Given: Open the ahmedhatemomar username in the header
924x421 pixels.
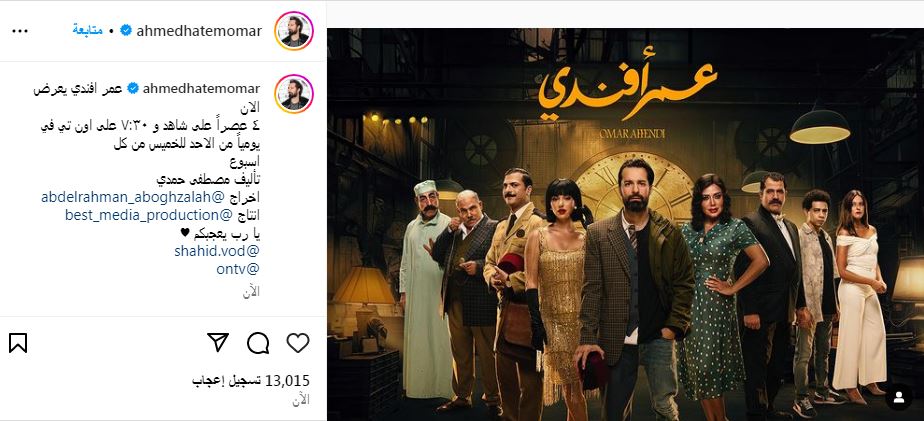Looking at the screenshot, I should tap(199, 31).
